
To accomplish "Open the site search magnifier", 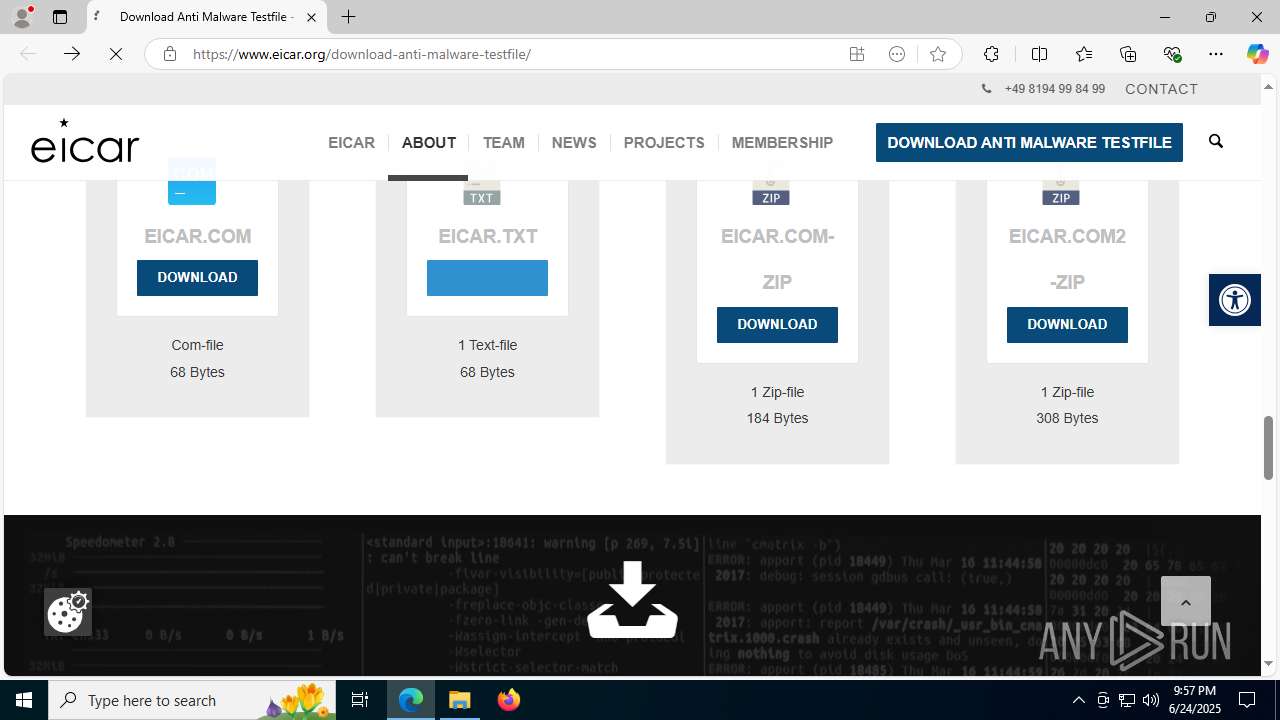I will tap(1216, 141).
